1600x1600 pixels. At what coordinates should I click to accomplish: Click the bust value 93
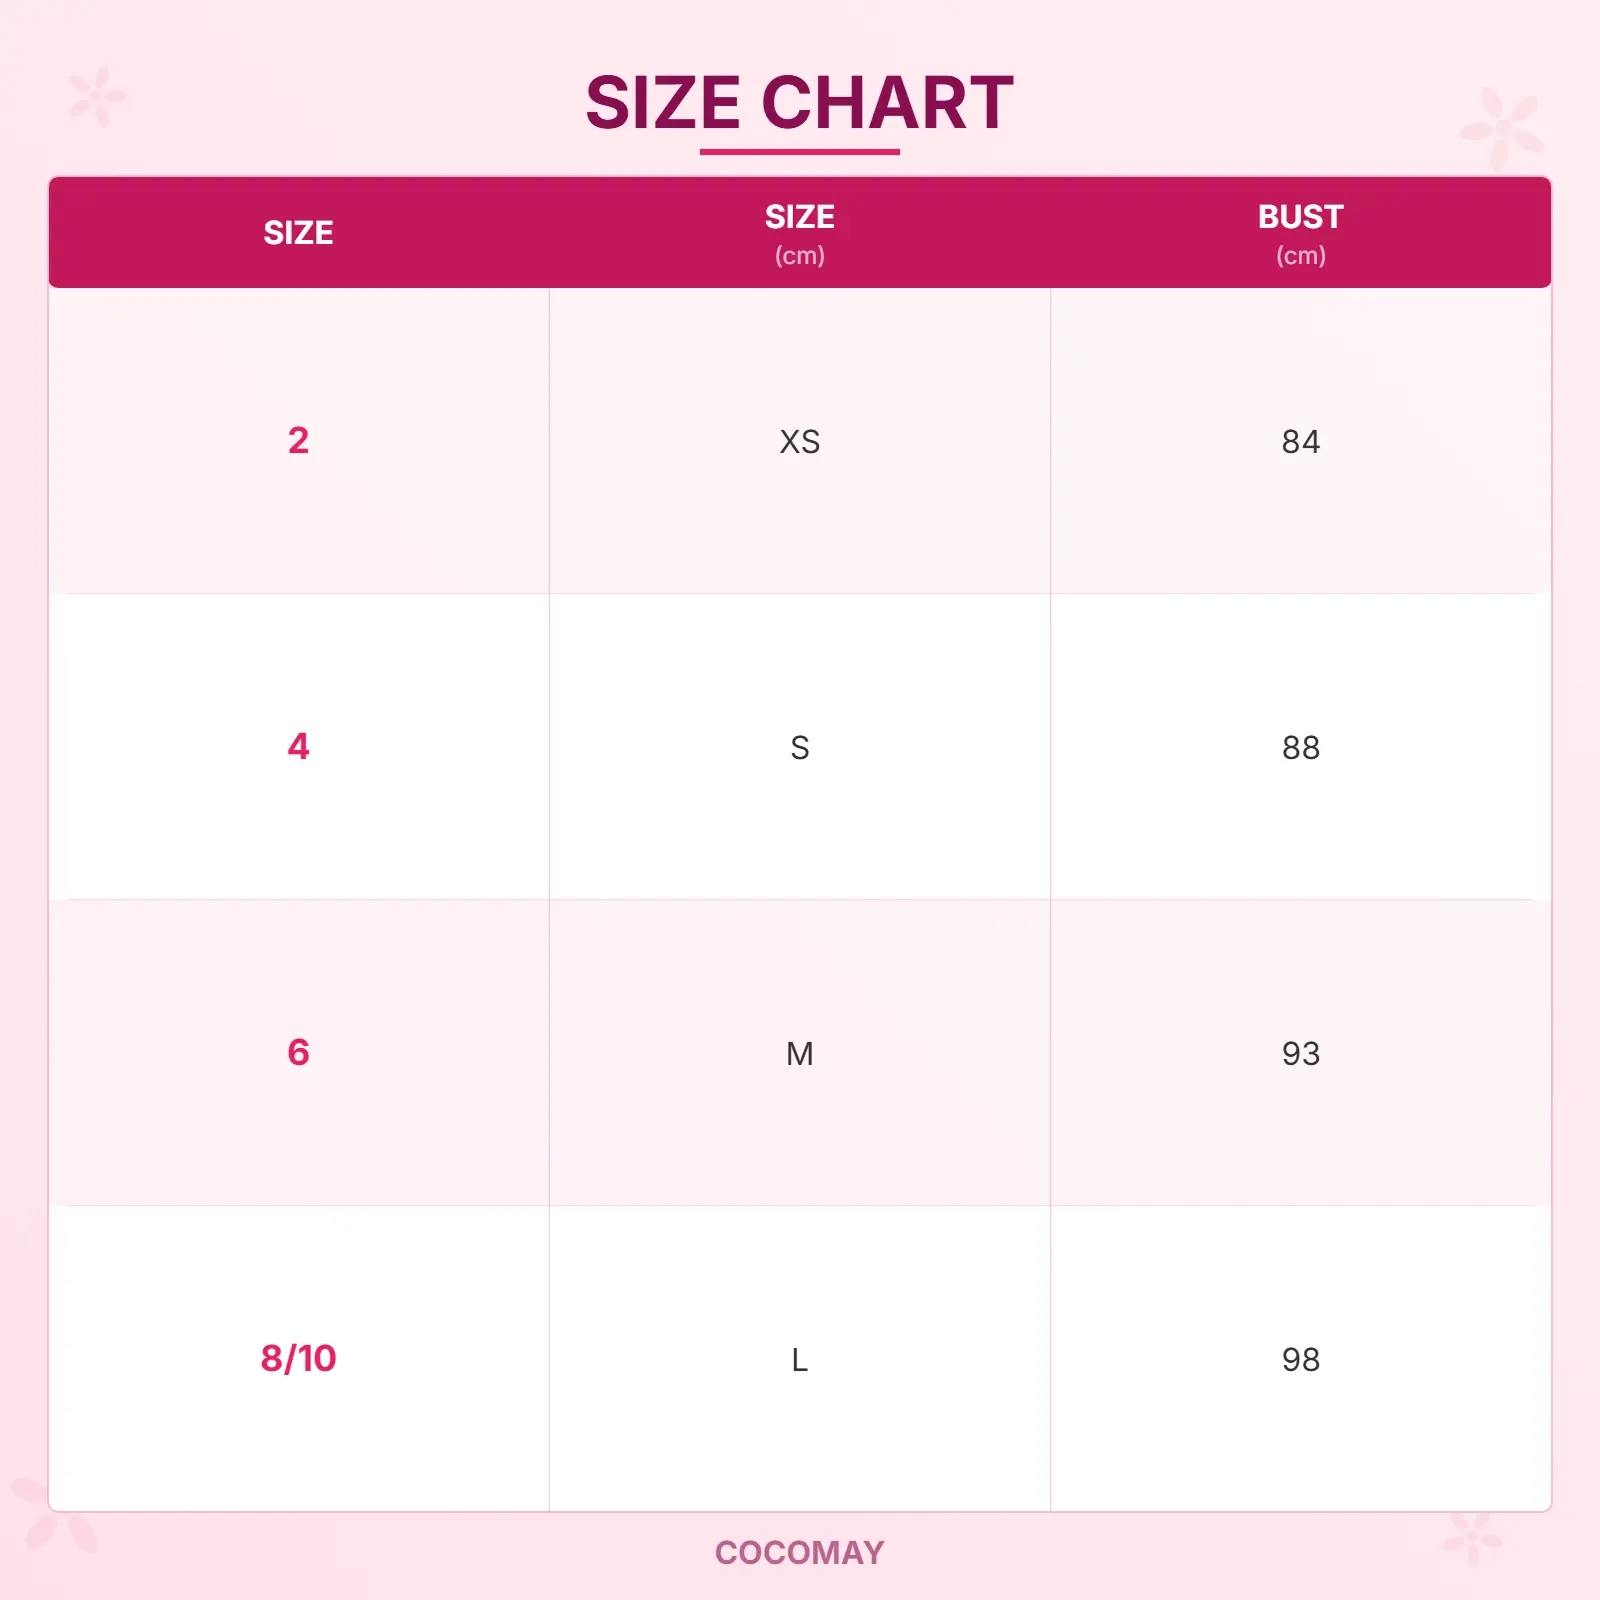[1300, 1054]
